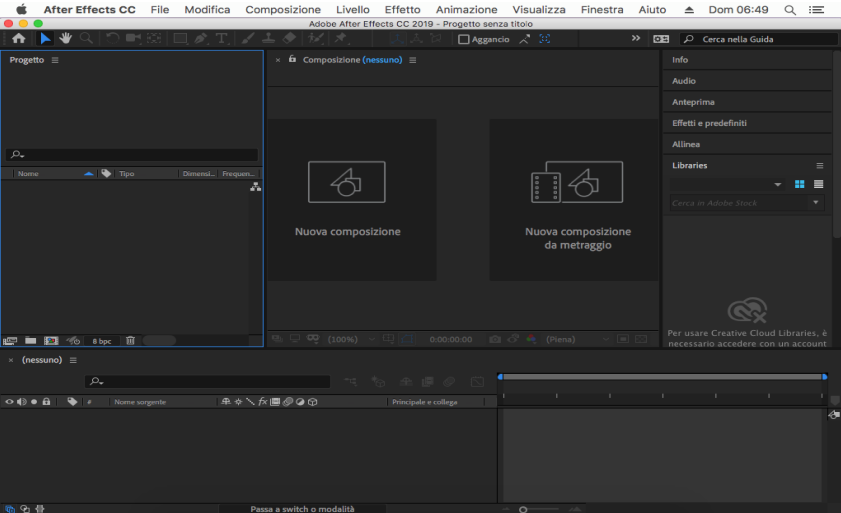
Task: Click the Home icon in toolbar
Action: (19, 39)
